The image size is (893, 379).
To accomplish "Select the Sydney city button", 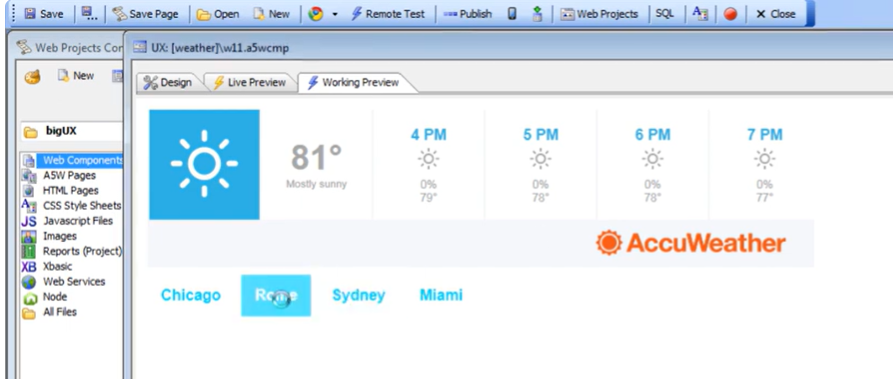I will tap(359, 295).
